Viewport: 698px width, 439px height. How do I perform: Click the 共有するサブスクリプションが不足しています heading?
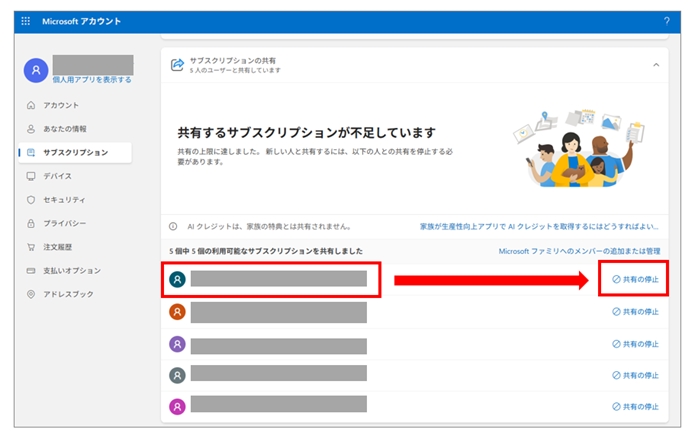[x=307, y=132]
